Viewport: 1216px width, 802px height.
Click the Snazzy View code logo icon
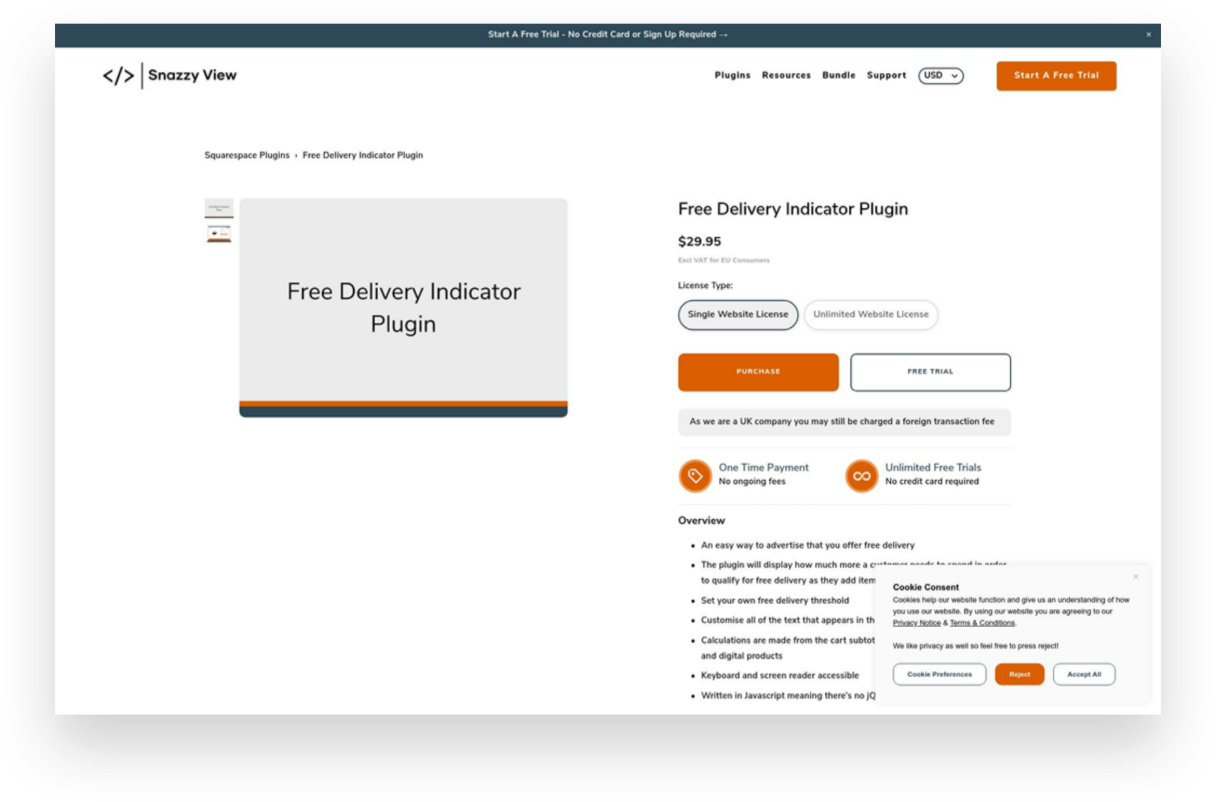[119, 75]
